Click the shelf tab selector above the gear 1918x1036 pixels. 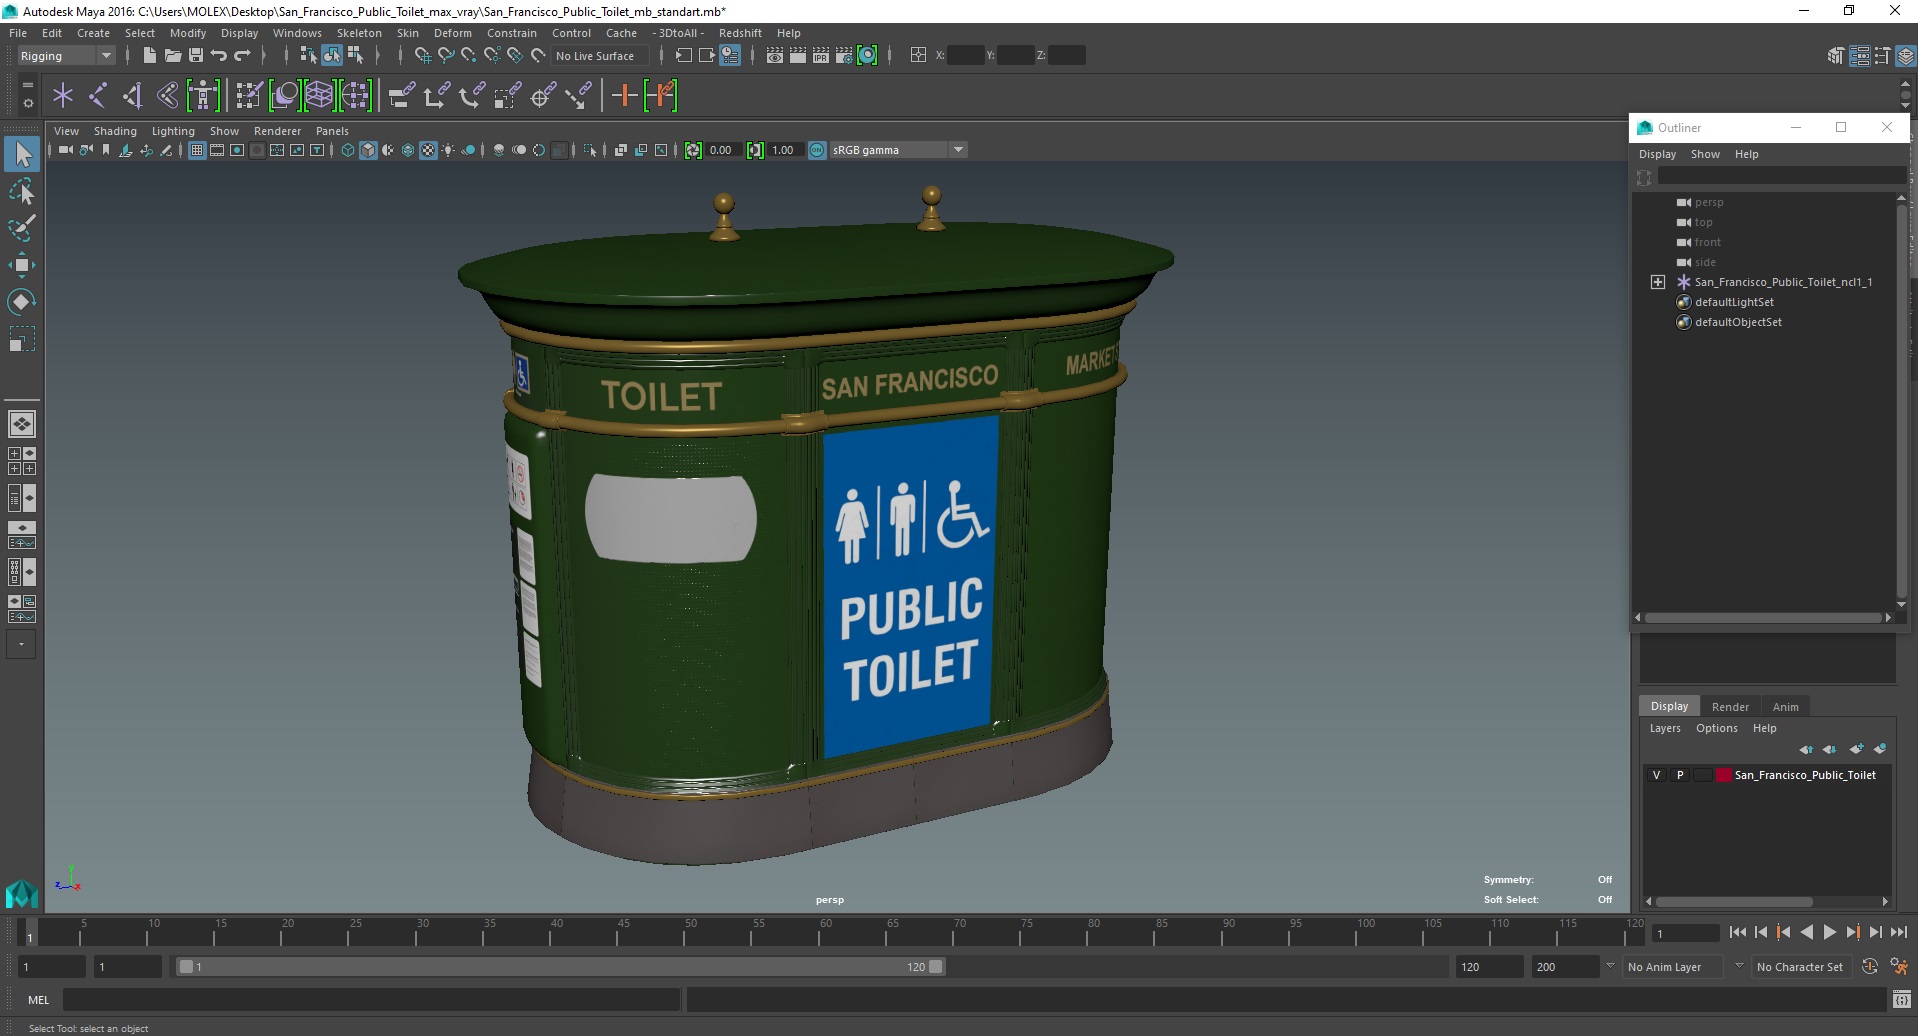tap(27, 87)
